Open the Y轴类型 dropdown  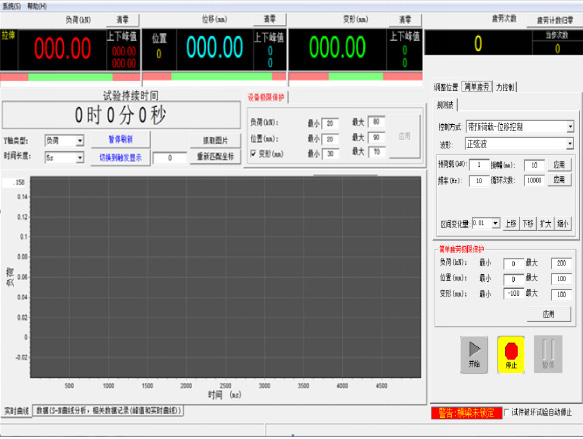point(64,141)
